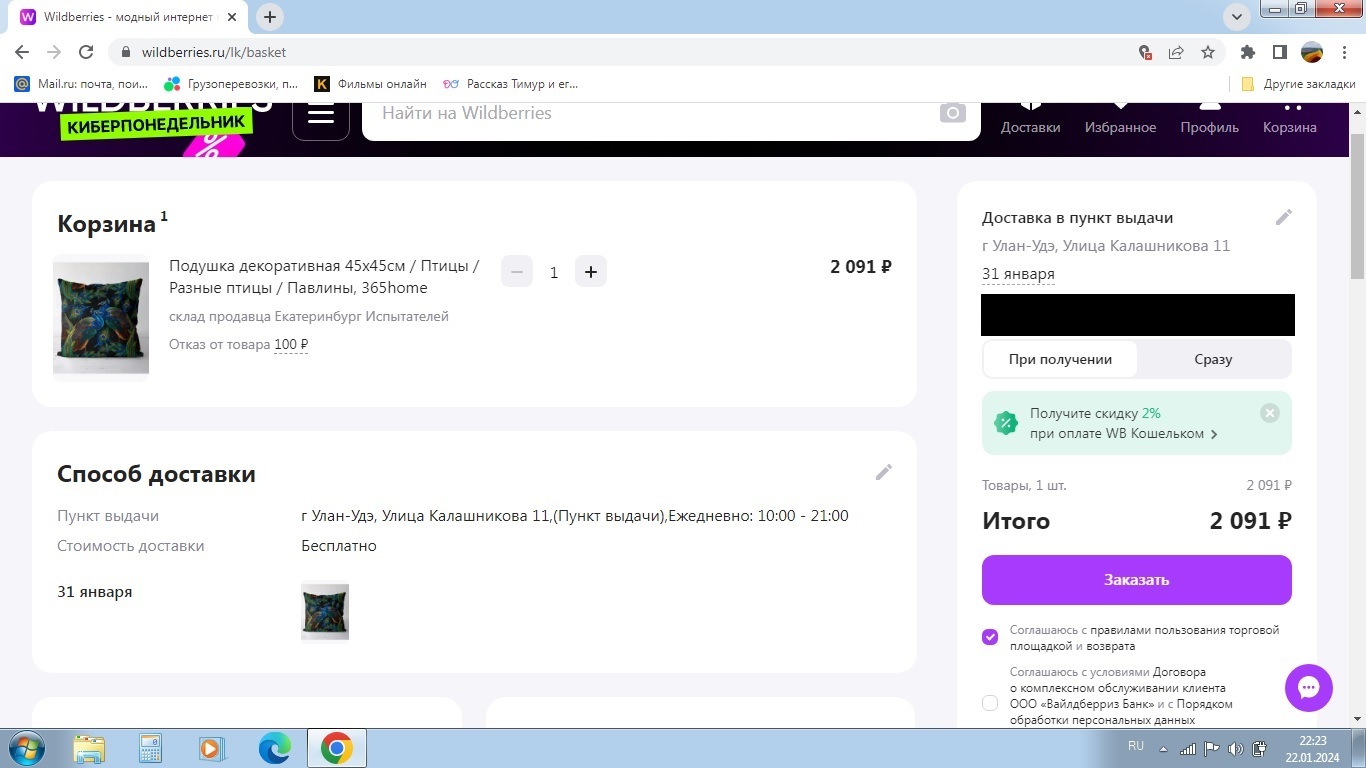Viewport: 1366px width, 768px height.
Task: Search by photo using the camera icon
Action: pos(953,113)
